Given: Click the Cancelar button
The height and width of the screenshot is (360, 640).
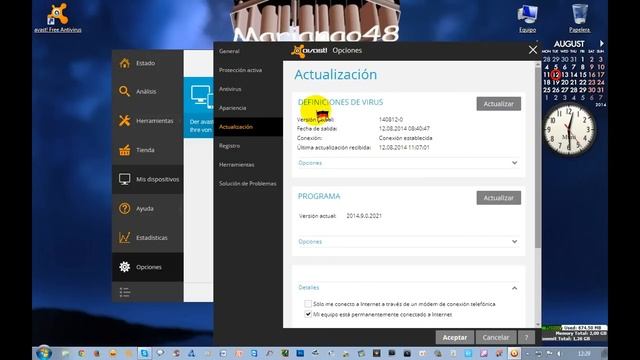Looking at the screenshot, I should (496, 338).
